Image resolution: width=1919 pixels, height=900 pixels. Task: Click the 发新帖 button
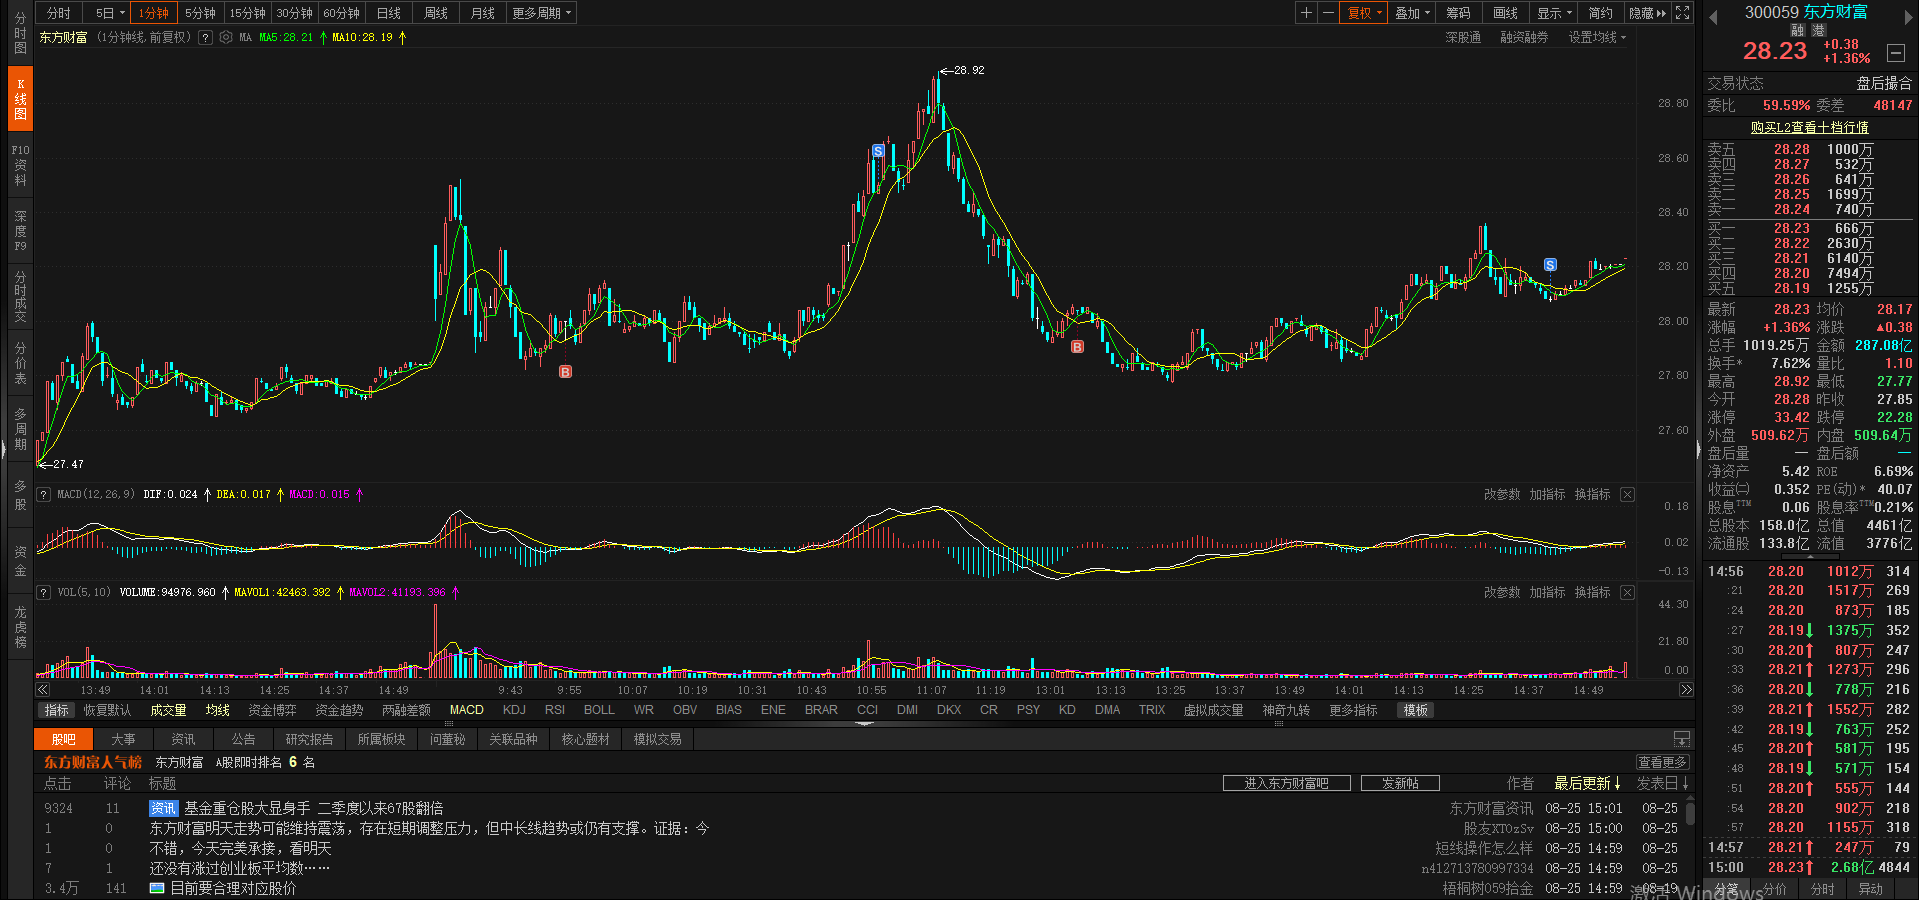1400,783
